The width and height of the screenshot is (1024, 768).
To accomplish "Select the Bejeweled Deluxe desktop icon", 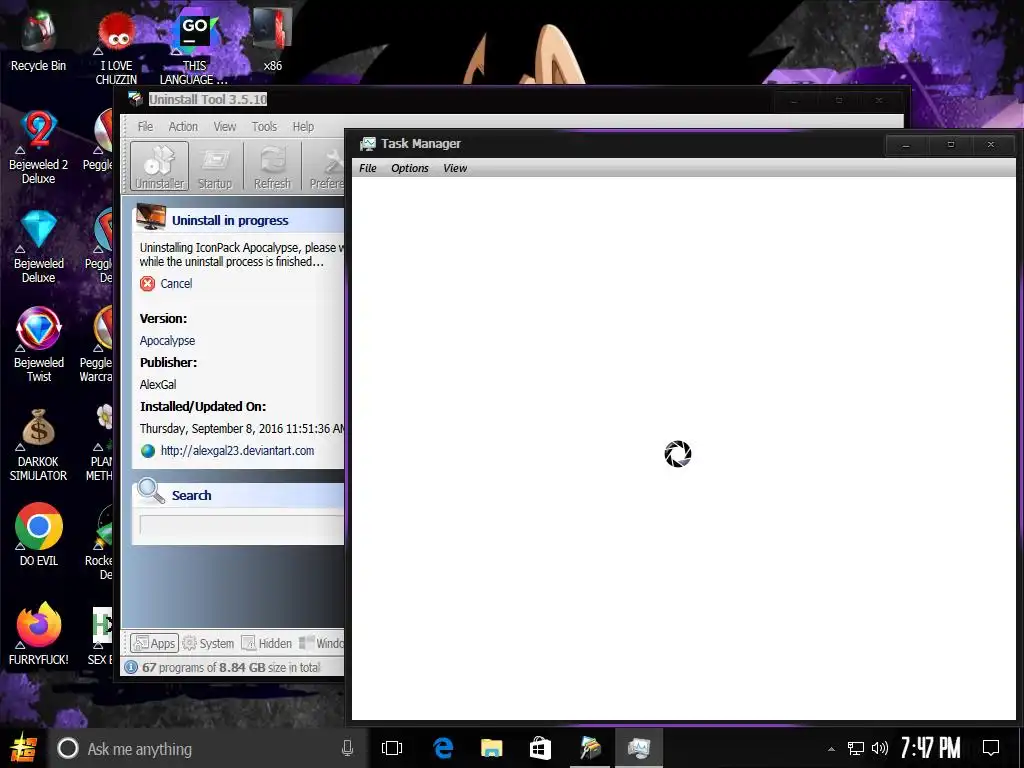I will 39,247.
